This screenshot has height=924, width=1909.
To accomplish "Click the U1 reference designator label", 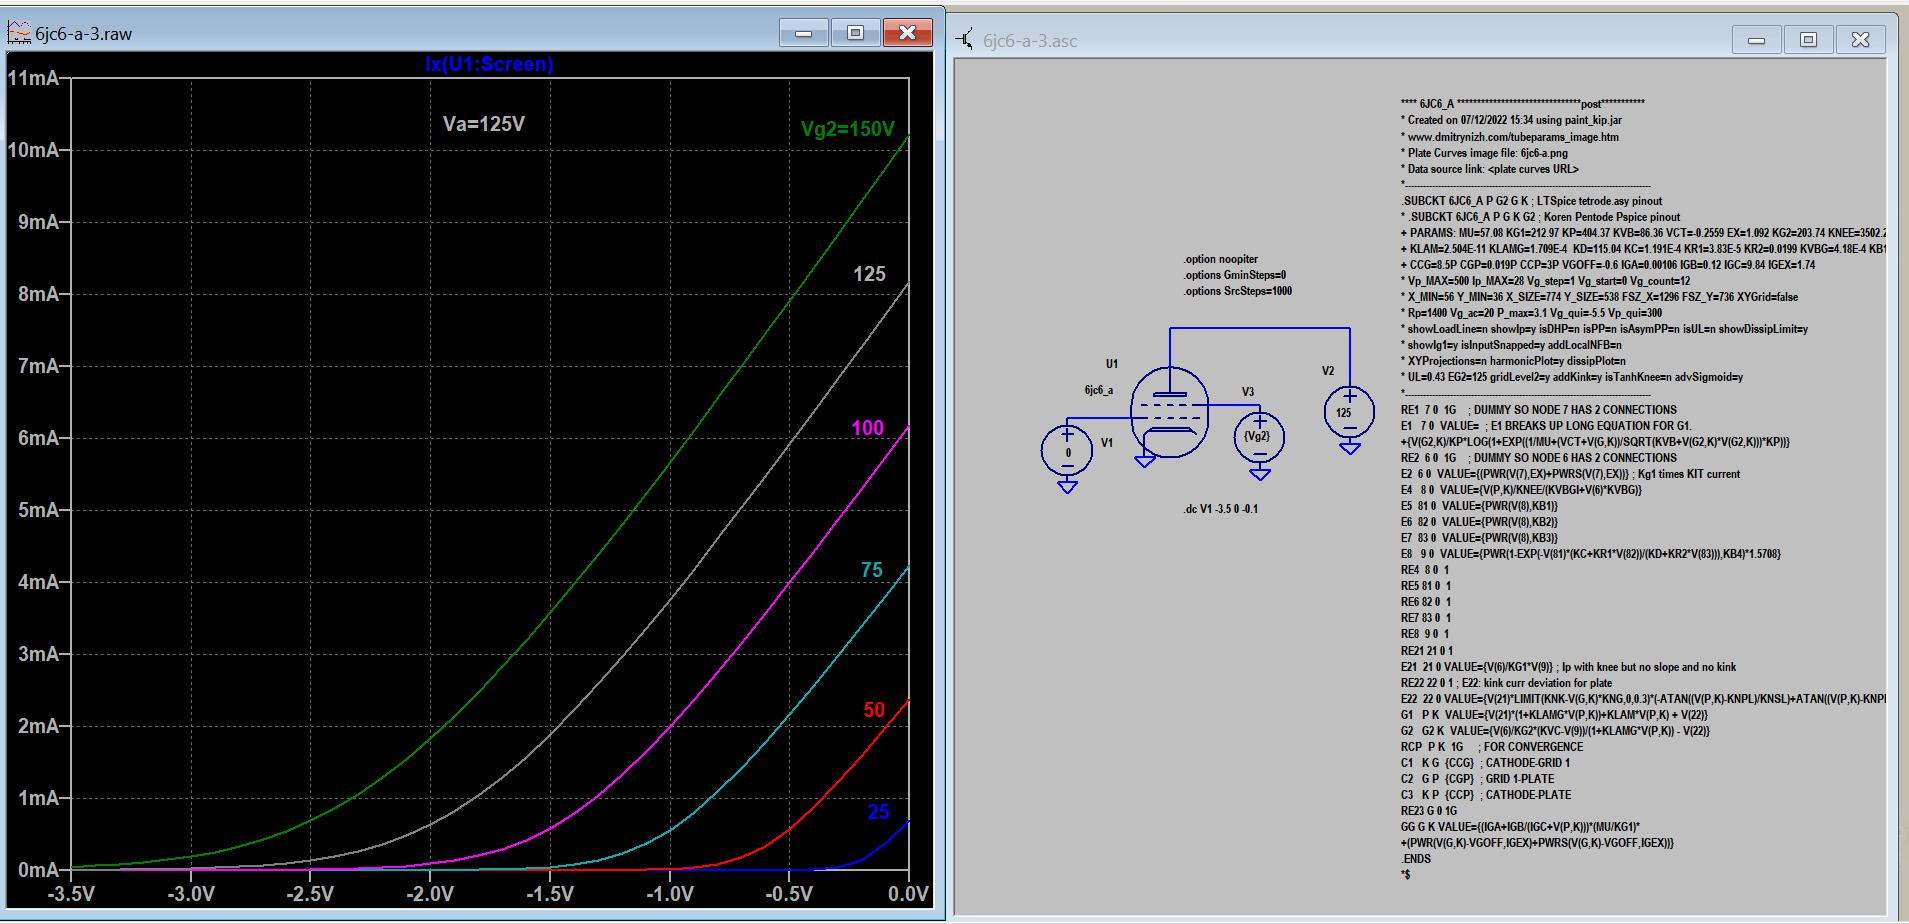I will click(1112, 364).
